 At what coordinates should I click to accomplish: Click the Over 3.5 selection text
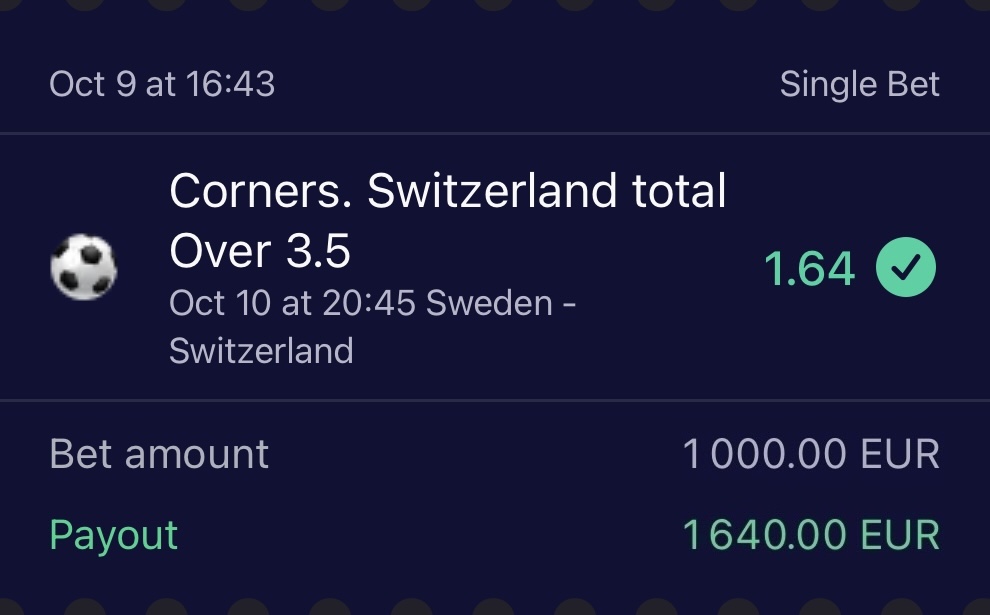(x=260, y=252)
